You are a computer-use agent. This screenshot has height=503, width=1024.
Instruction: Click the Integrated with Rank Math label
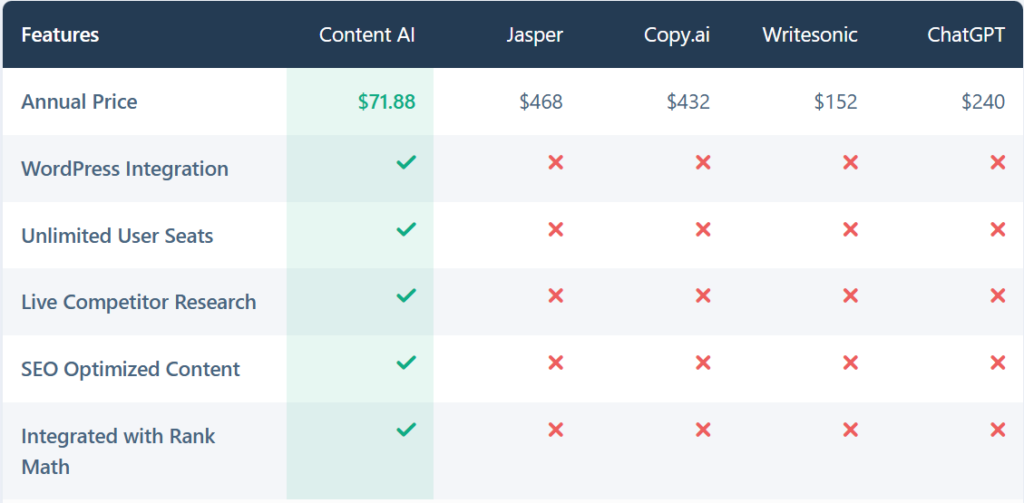[118, 451]
